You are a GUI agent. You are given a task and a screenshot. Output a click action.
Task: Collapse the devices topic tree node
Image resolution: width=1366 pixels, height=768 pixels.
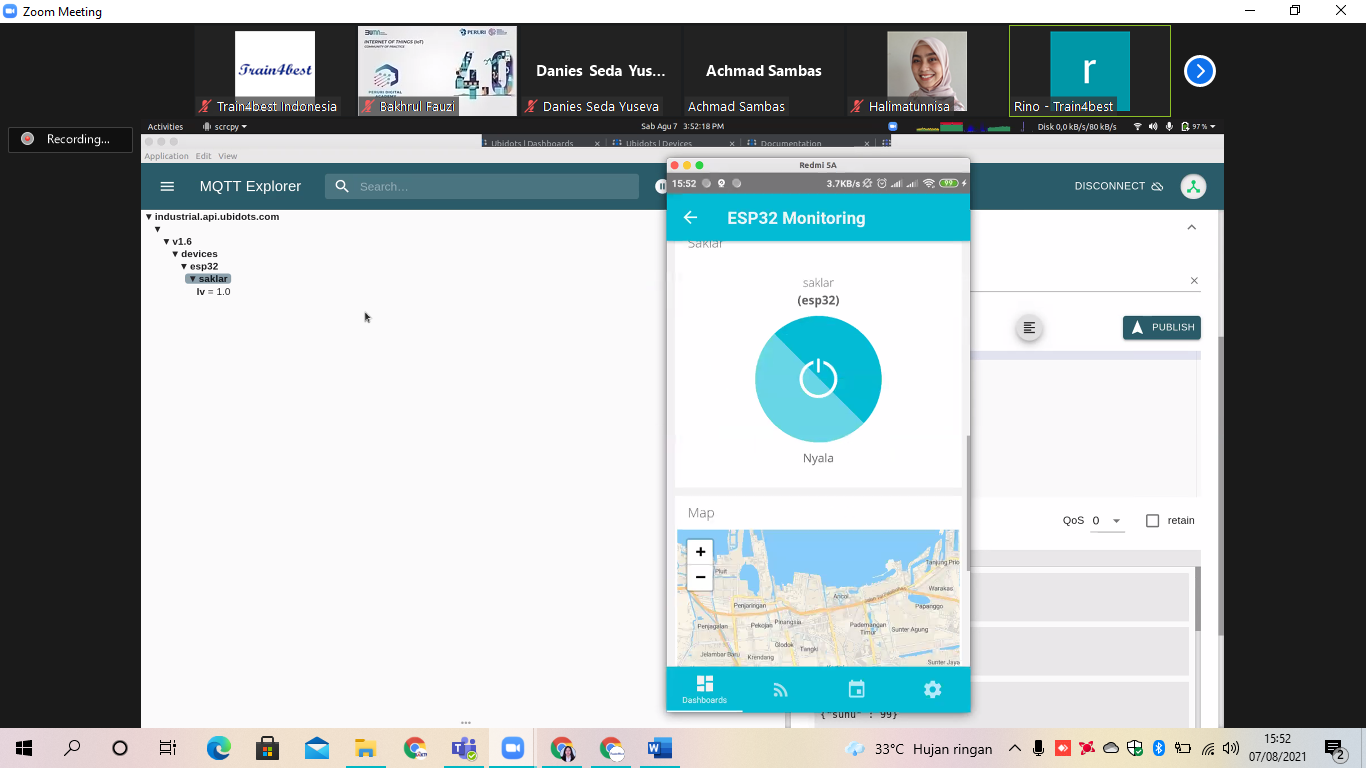coord(175,254)
